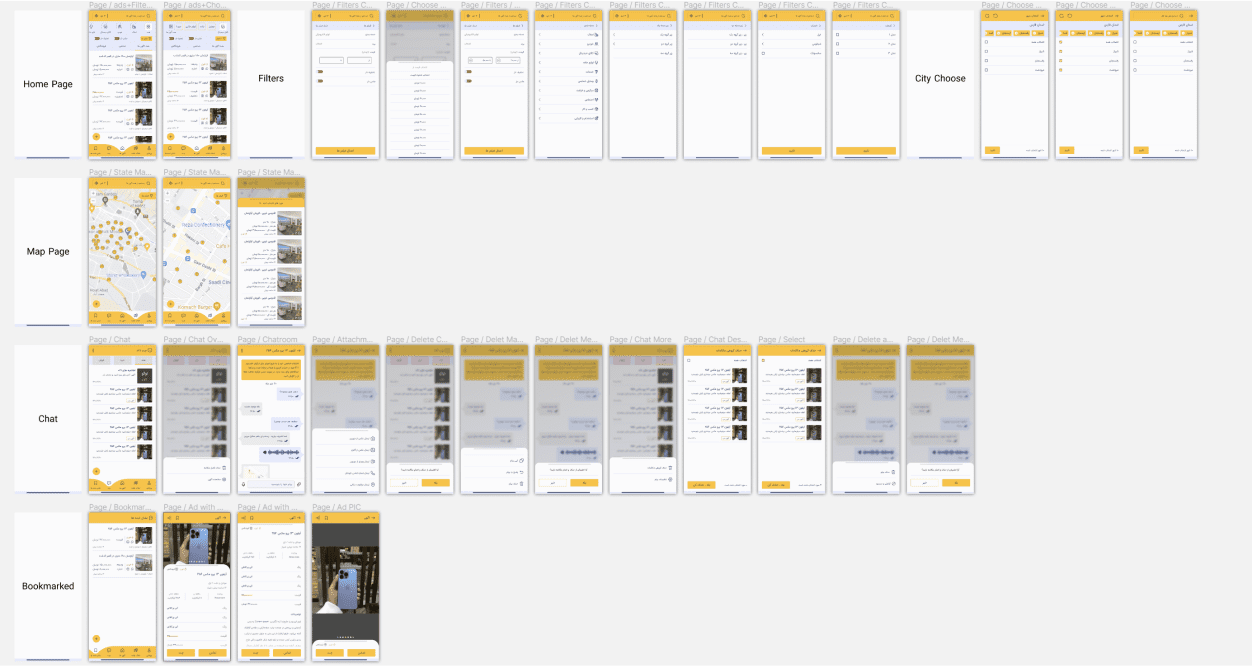Select the Page / Ad PIC frame title
1252x666 pixels.
[x=335, y=507]
